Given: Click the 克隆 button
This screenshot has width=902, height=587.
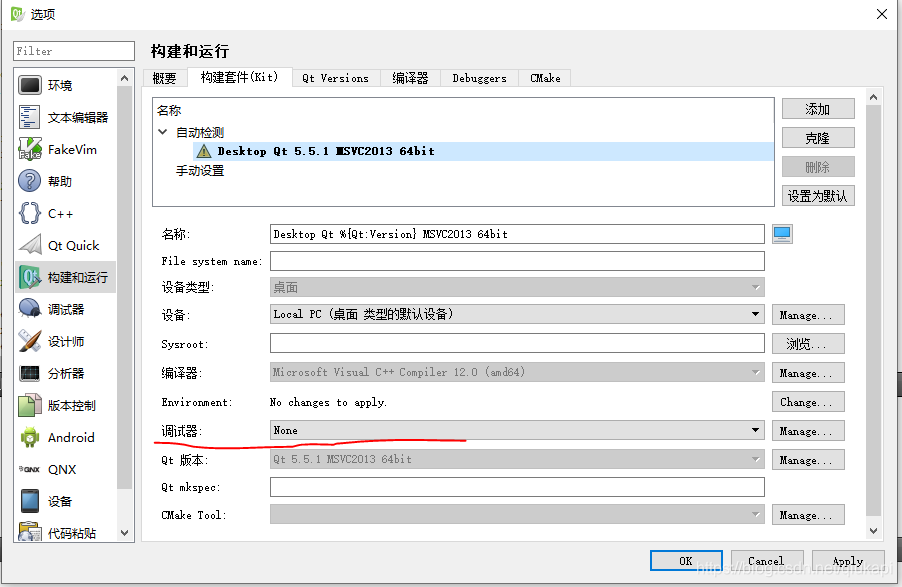Looking at the screenshot, I should 818,138.
